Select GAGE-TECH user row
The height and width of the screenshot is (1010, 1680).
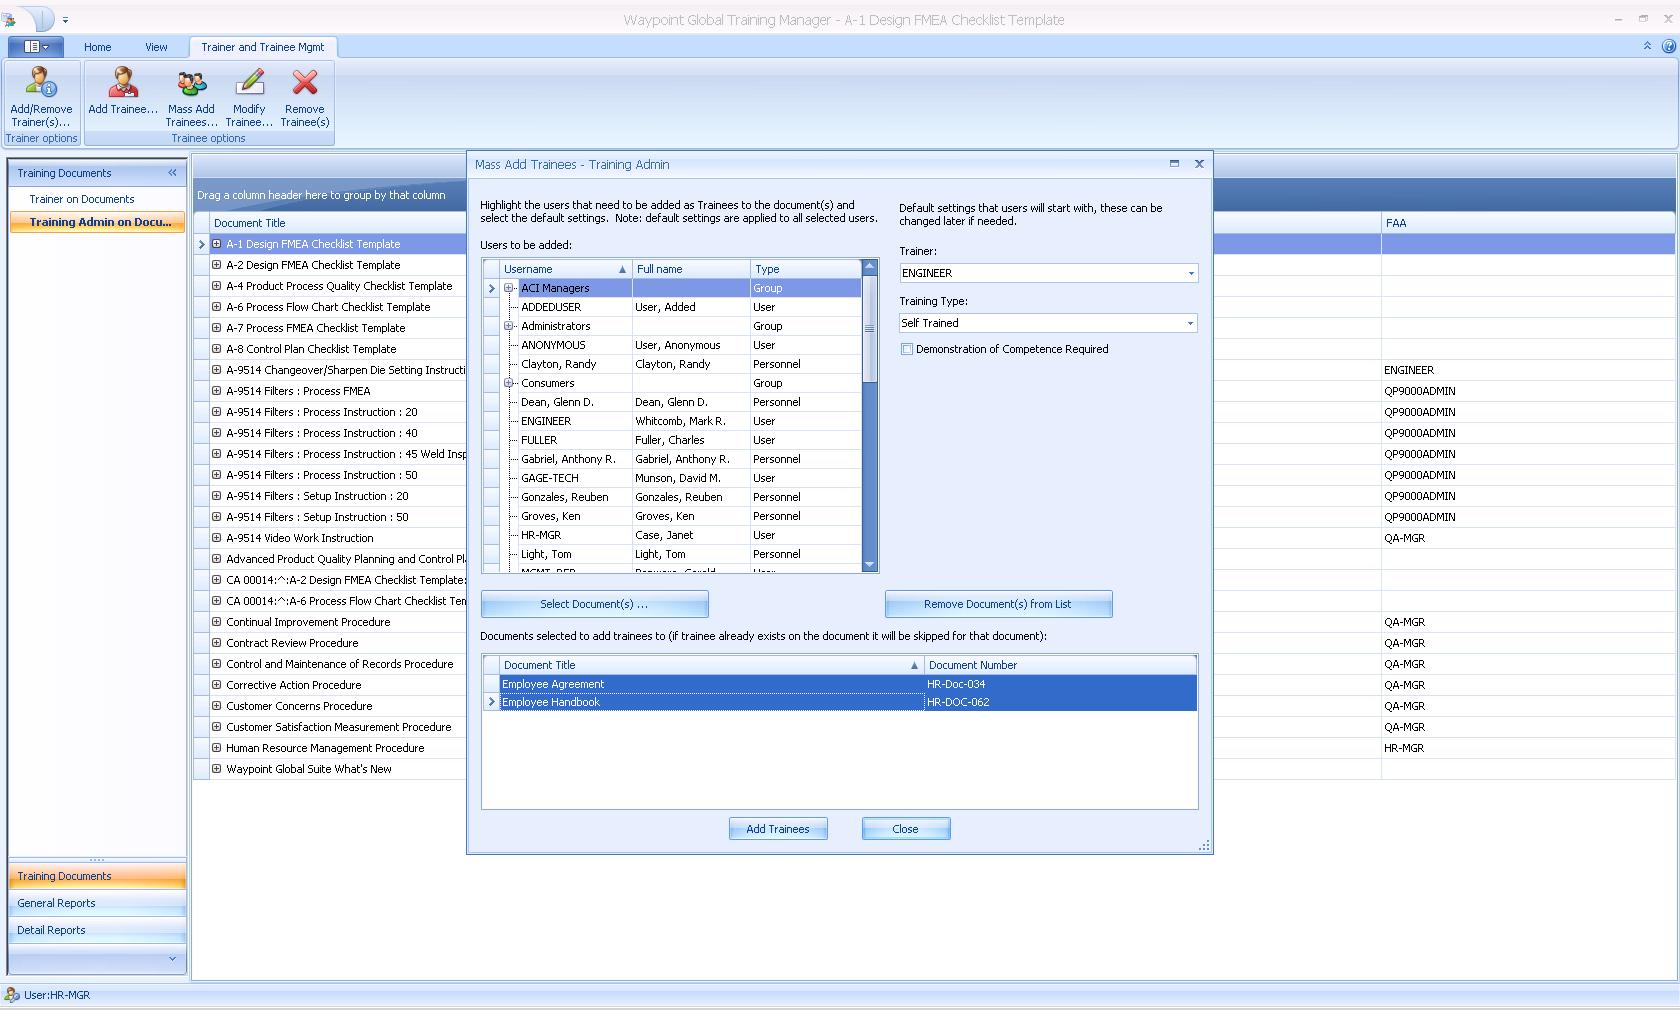tap(671, 478)
